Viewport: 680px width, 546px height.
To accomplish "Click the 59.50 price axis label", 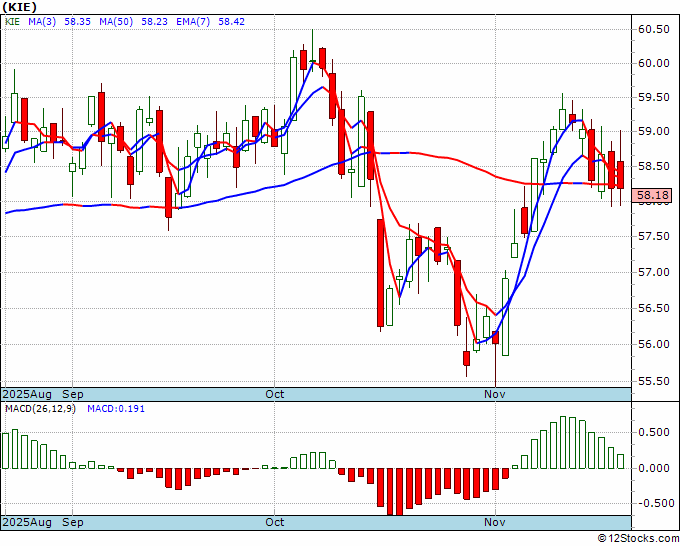I will [654, 97].
